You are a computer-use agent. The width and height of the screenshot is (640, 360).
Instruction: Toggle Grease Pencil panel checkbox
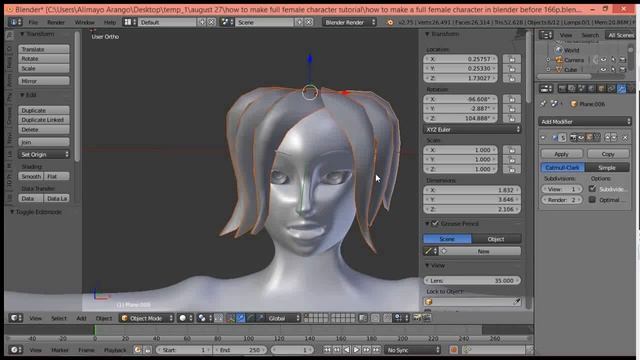click(435, 224)
